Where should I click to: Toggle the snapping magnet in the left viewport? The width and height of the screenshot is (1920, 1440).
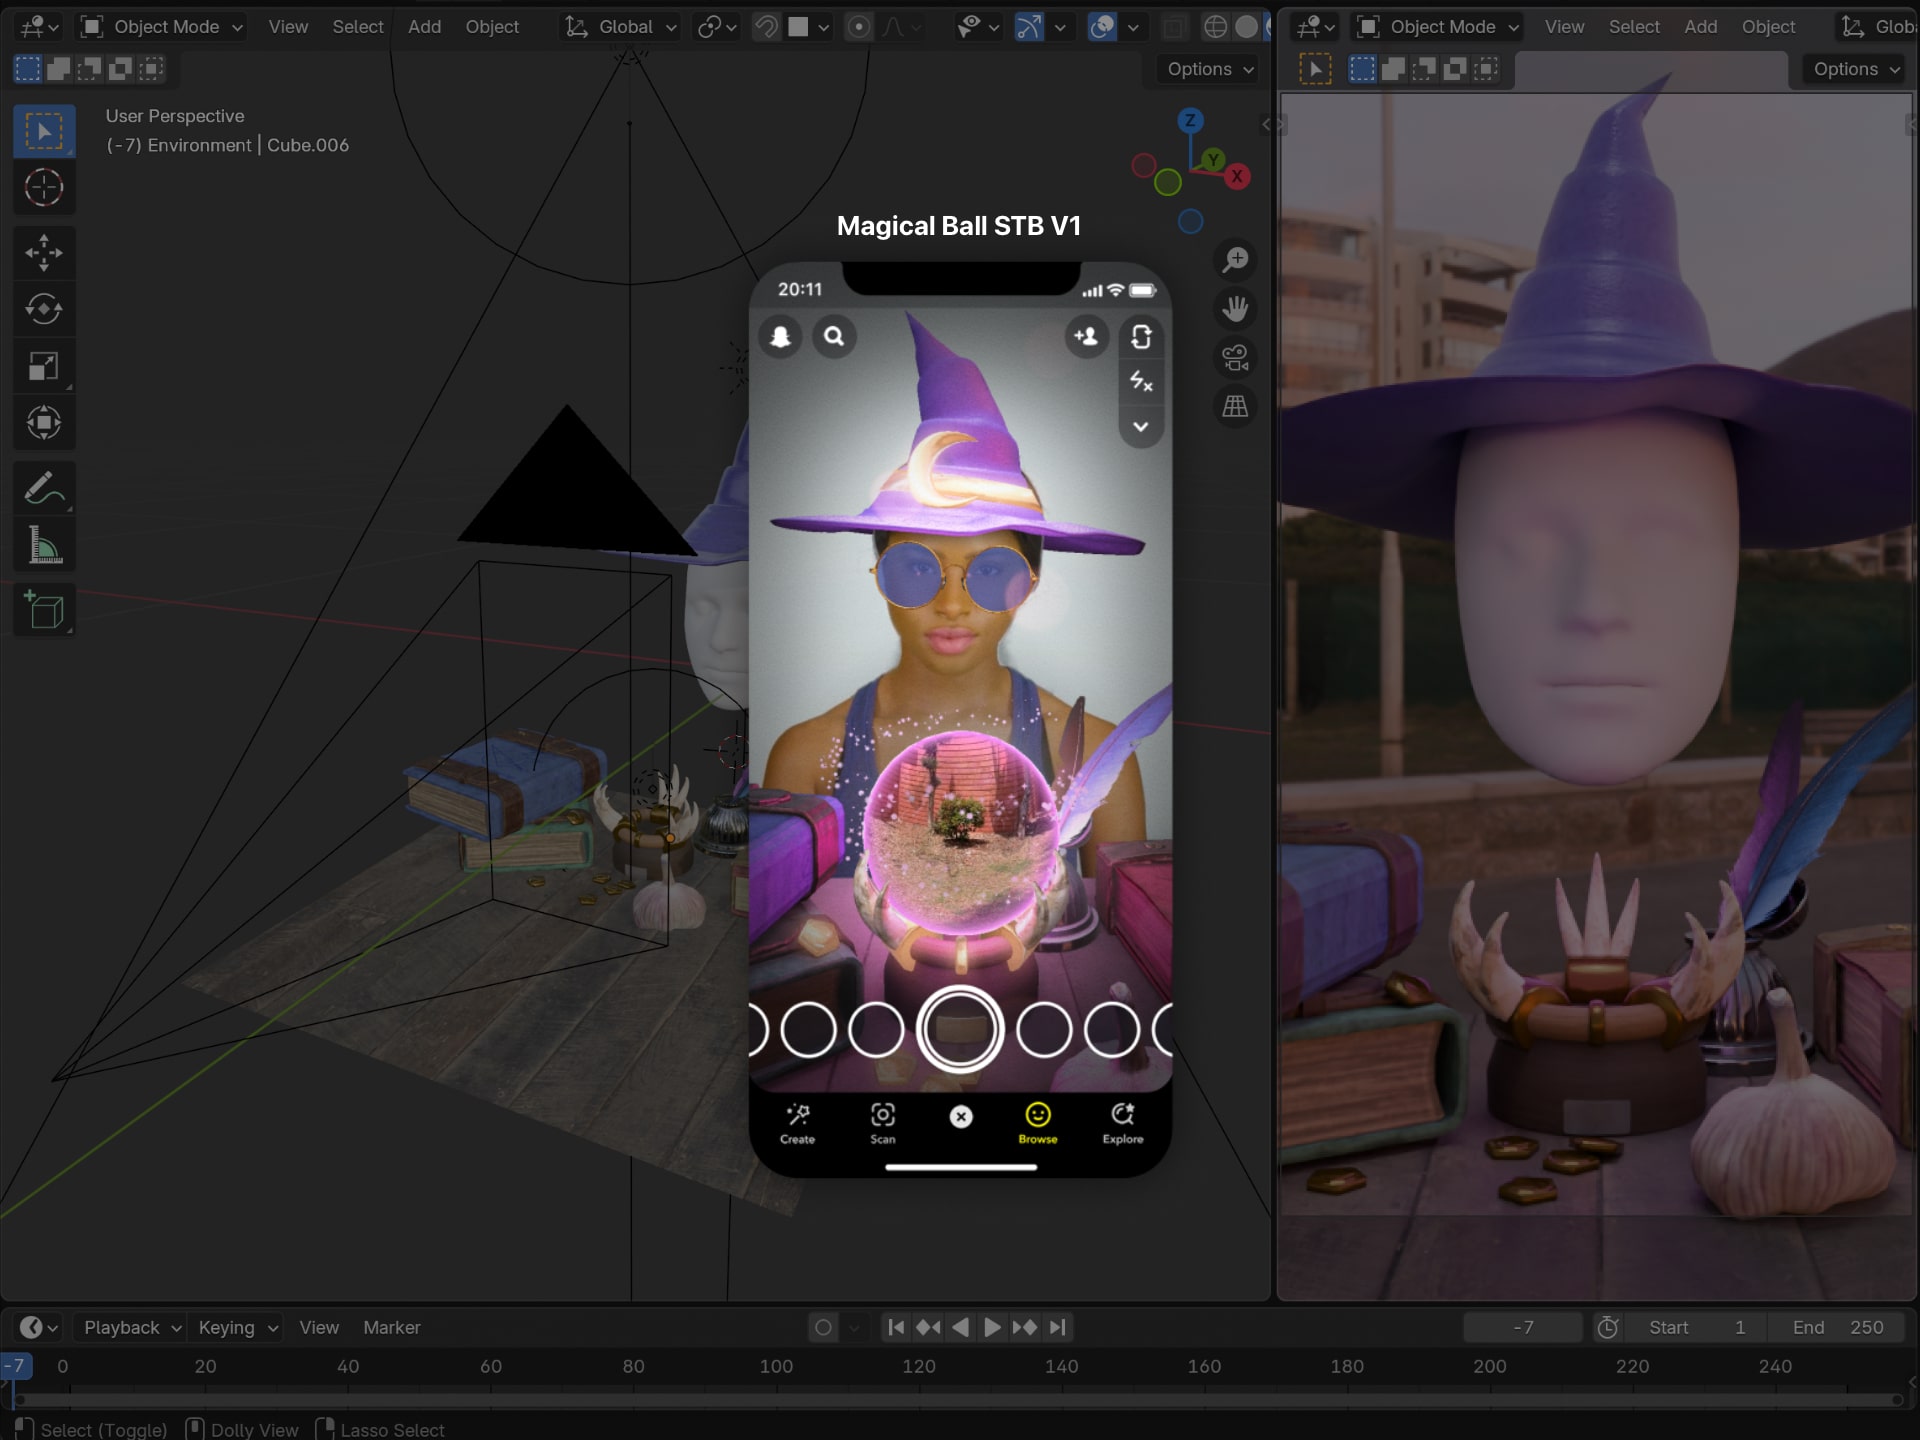pyautogui.click(x=766, y=27)
